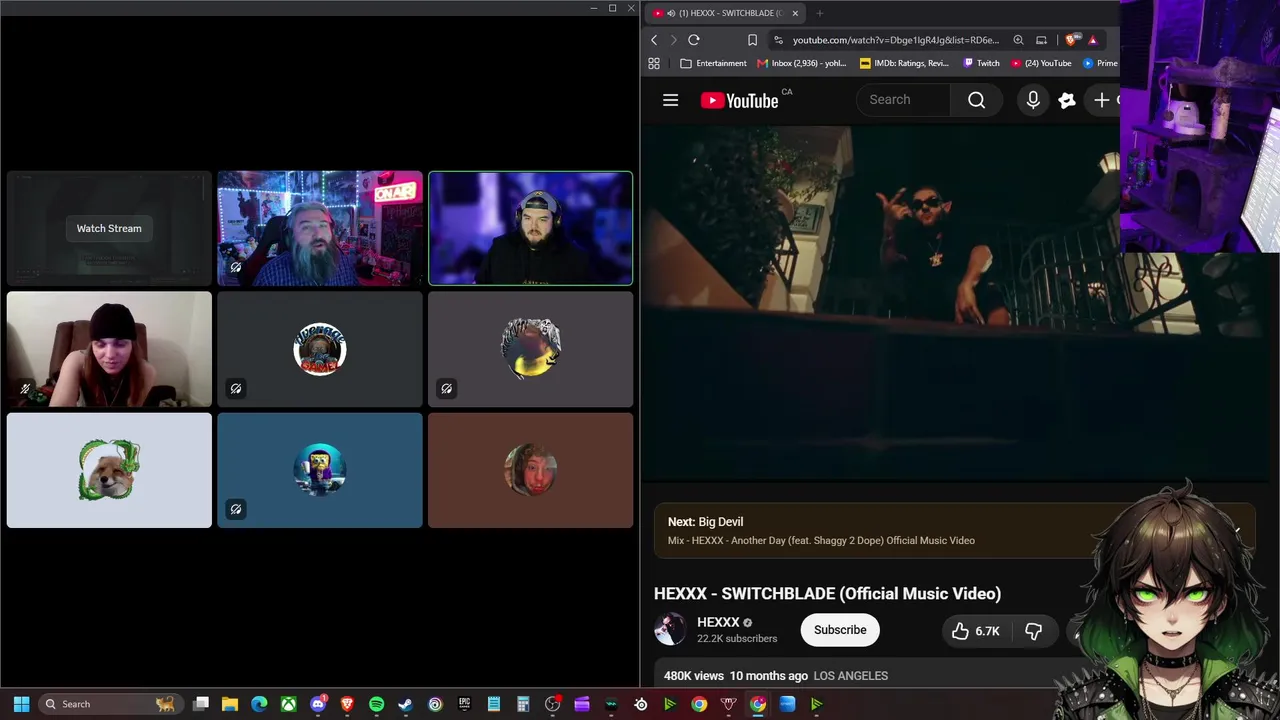Image resolution: width=1280 pixels, height=720 pixels.
Task: Switch to Discord in the taskbar
Action: point(318,704)
